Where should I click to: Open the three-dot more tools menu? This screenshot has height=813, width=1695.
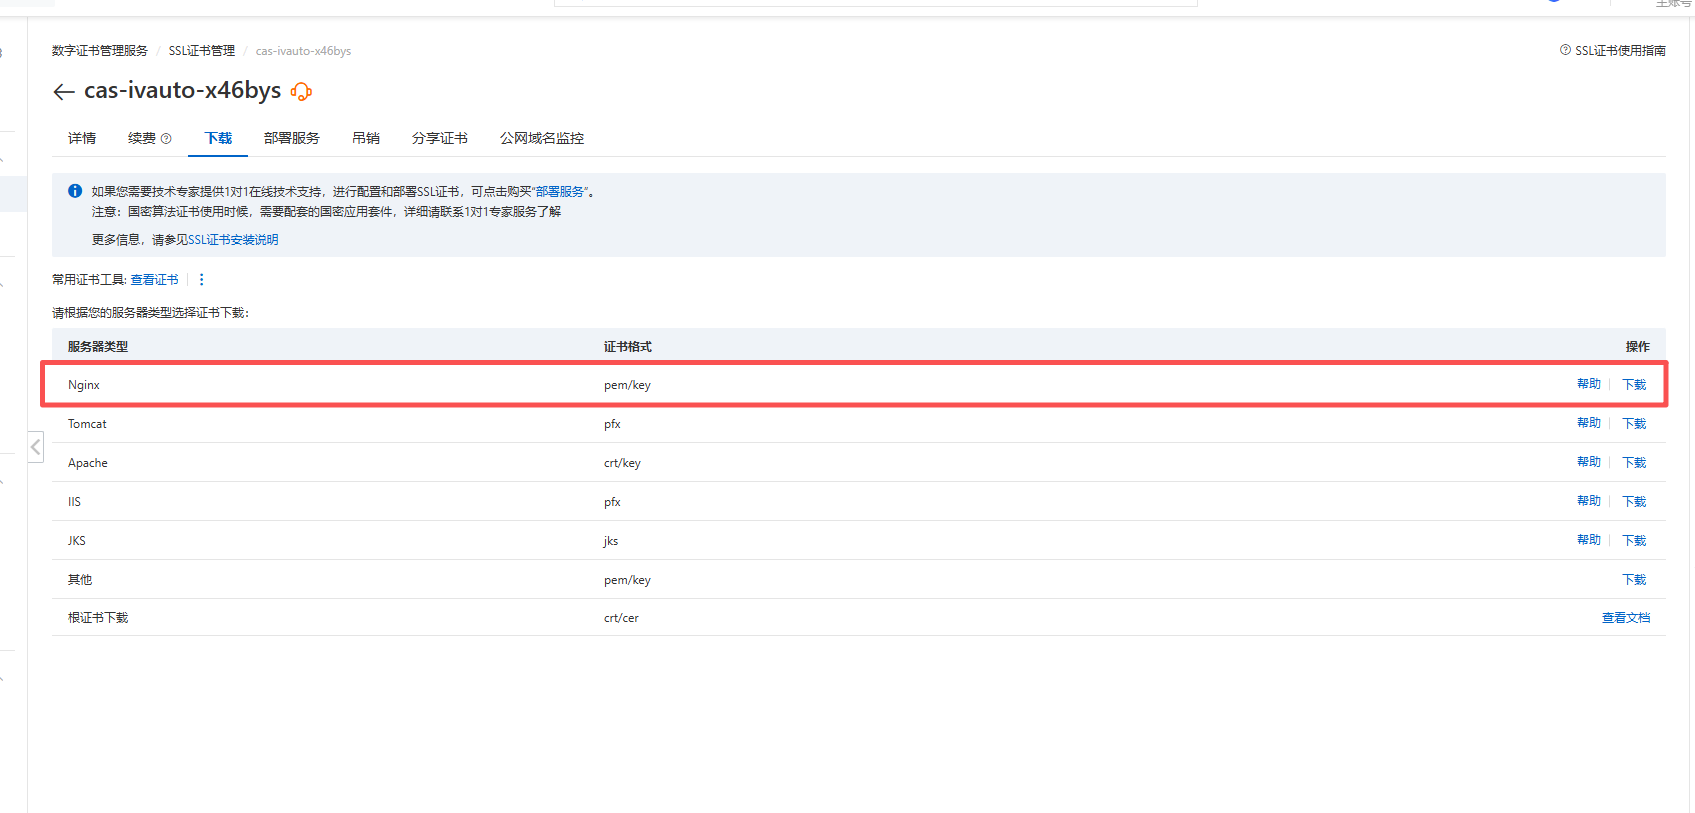tap(202, 280)
